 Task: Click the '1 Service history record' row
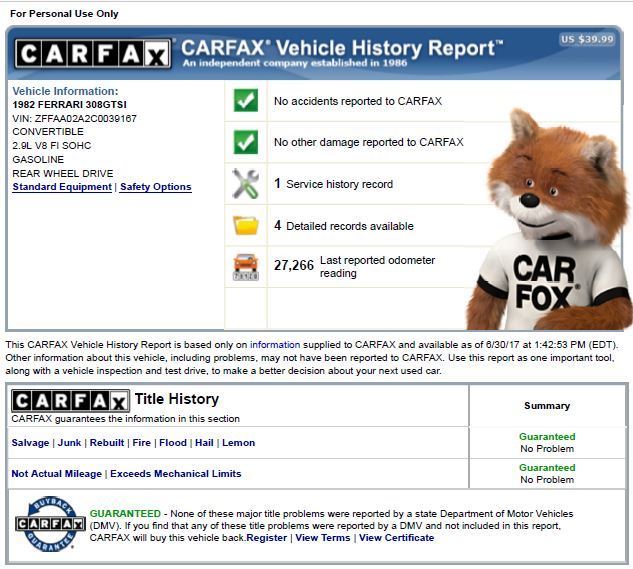click(333, 184)
